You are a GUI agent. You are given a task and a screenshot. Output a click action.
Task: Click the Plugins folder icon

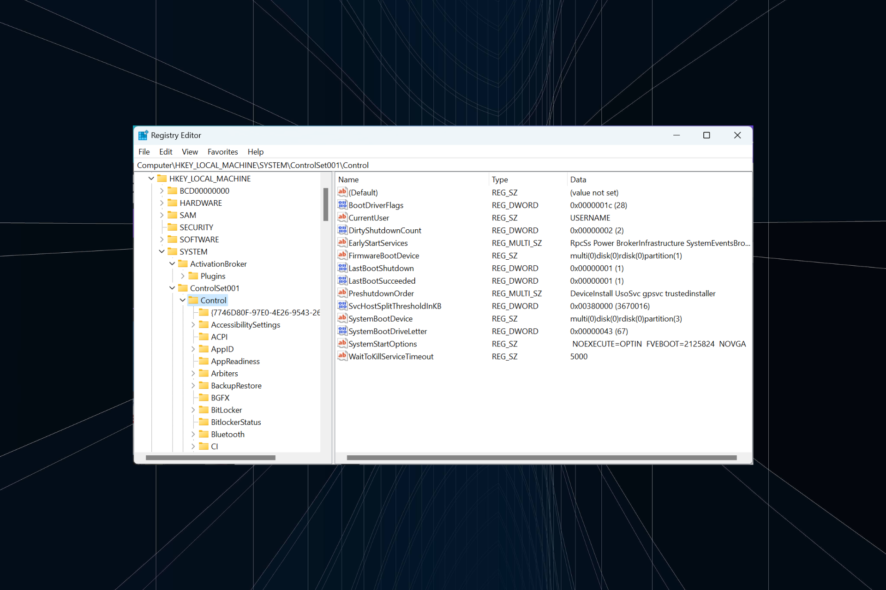click(x=193, y=276)
